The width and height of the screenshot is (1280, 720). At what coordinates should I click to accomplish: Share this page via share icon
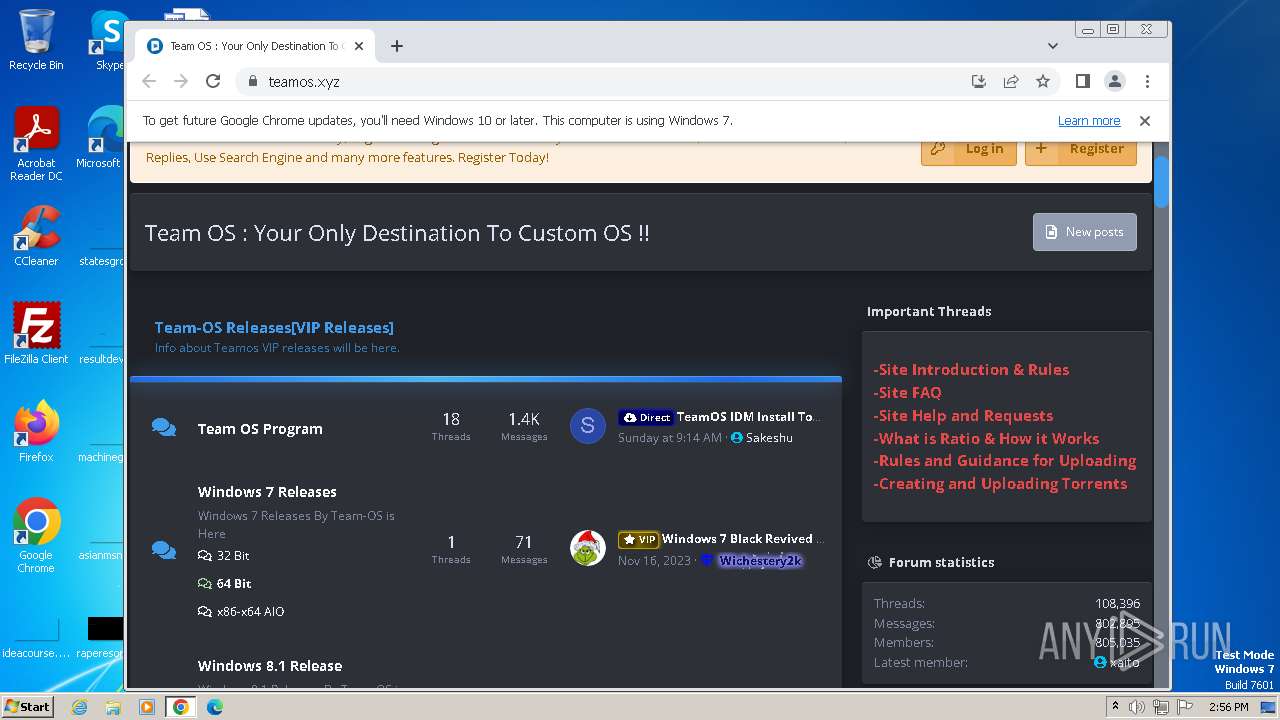(1011, 82)
